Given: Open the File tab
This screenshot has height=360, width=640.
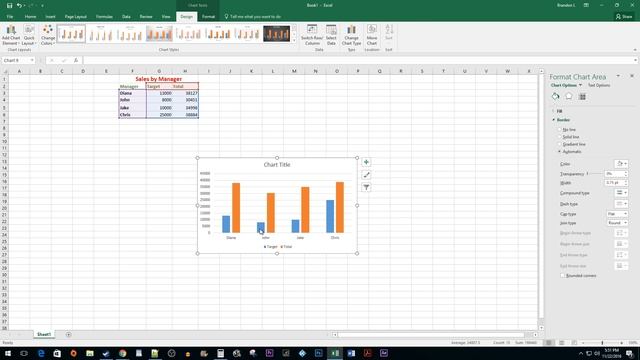Looking at the screenshot, I should pos(10,17).
